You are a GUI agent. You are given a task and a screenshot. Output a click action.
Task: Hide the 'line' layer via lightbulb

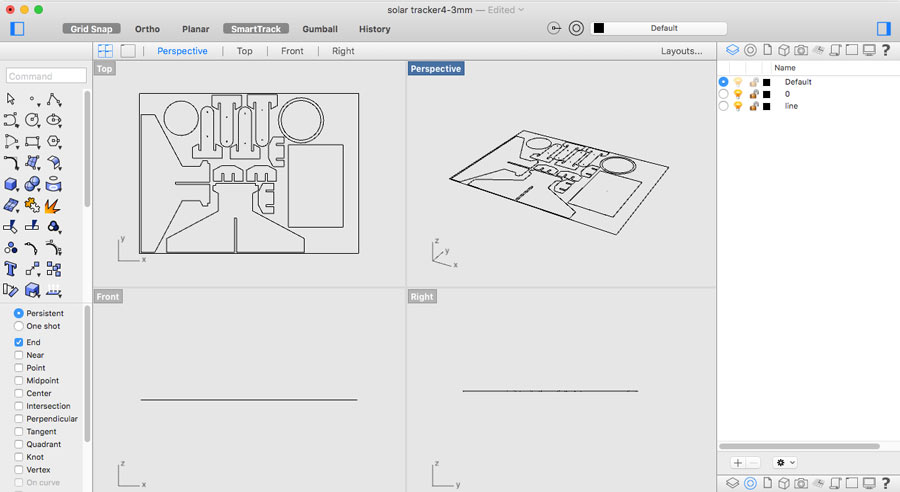coord(738,106)
